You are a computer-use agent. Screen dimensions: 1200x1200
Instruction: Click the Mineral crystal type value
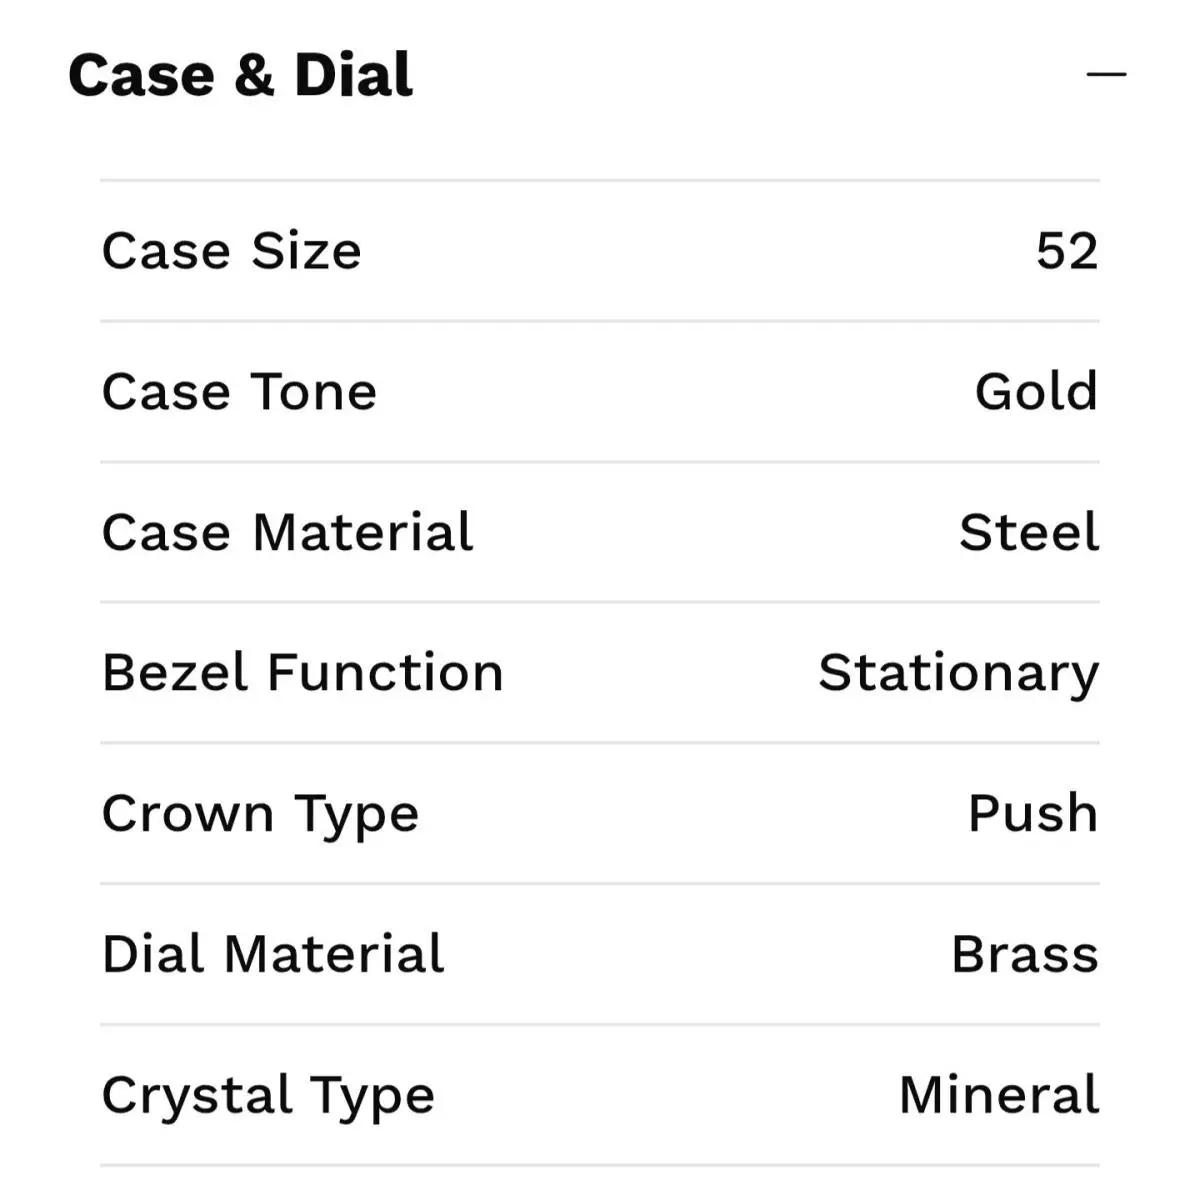999,1095
